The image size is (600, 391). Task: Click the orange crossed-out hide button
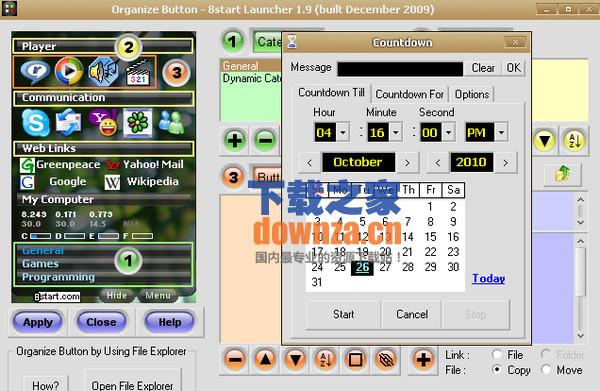385,360
